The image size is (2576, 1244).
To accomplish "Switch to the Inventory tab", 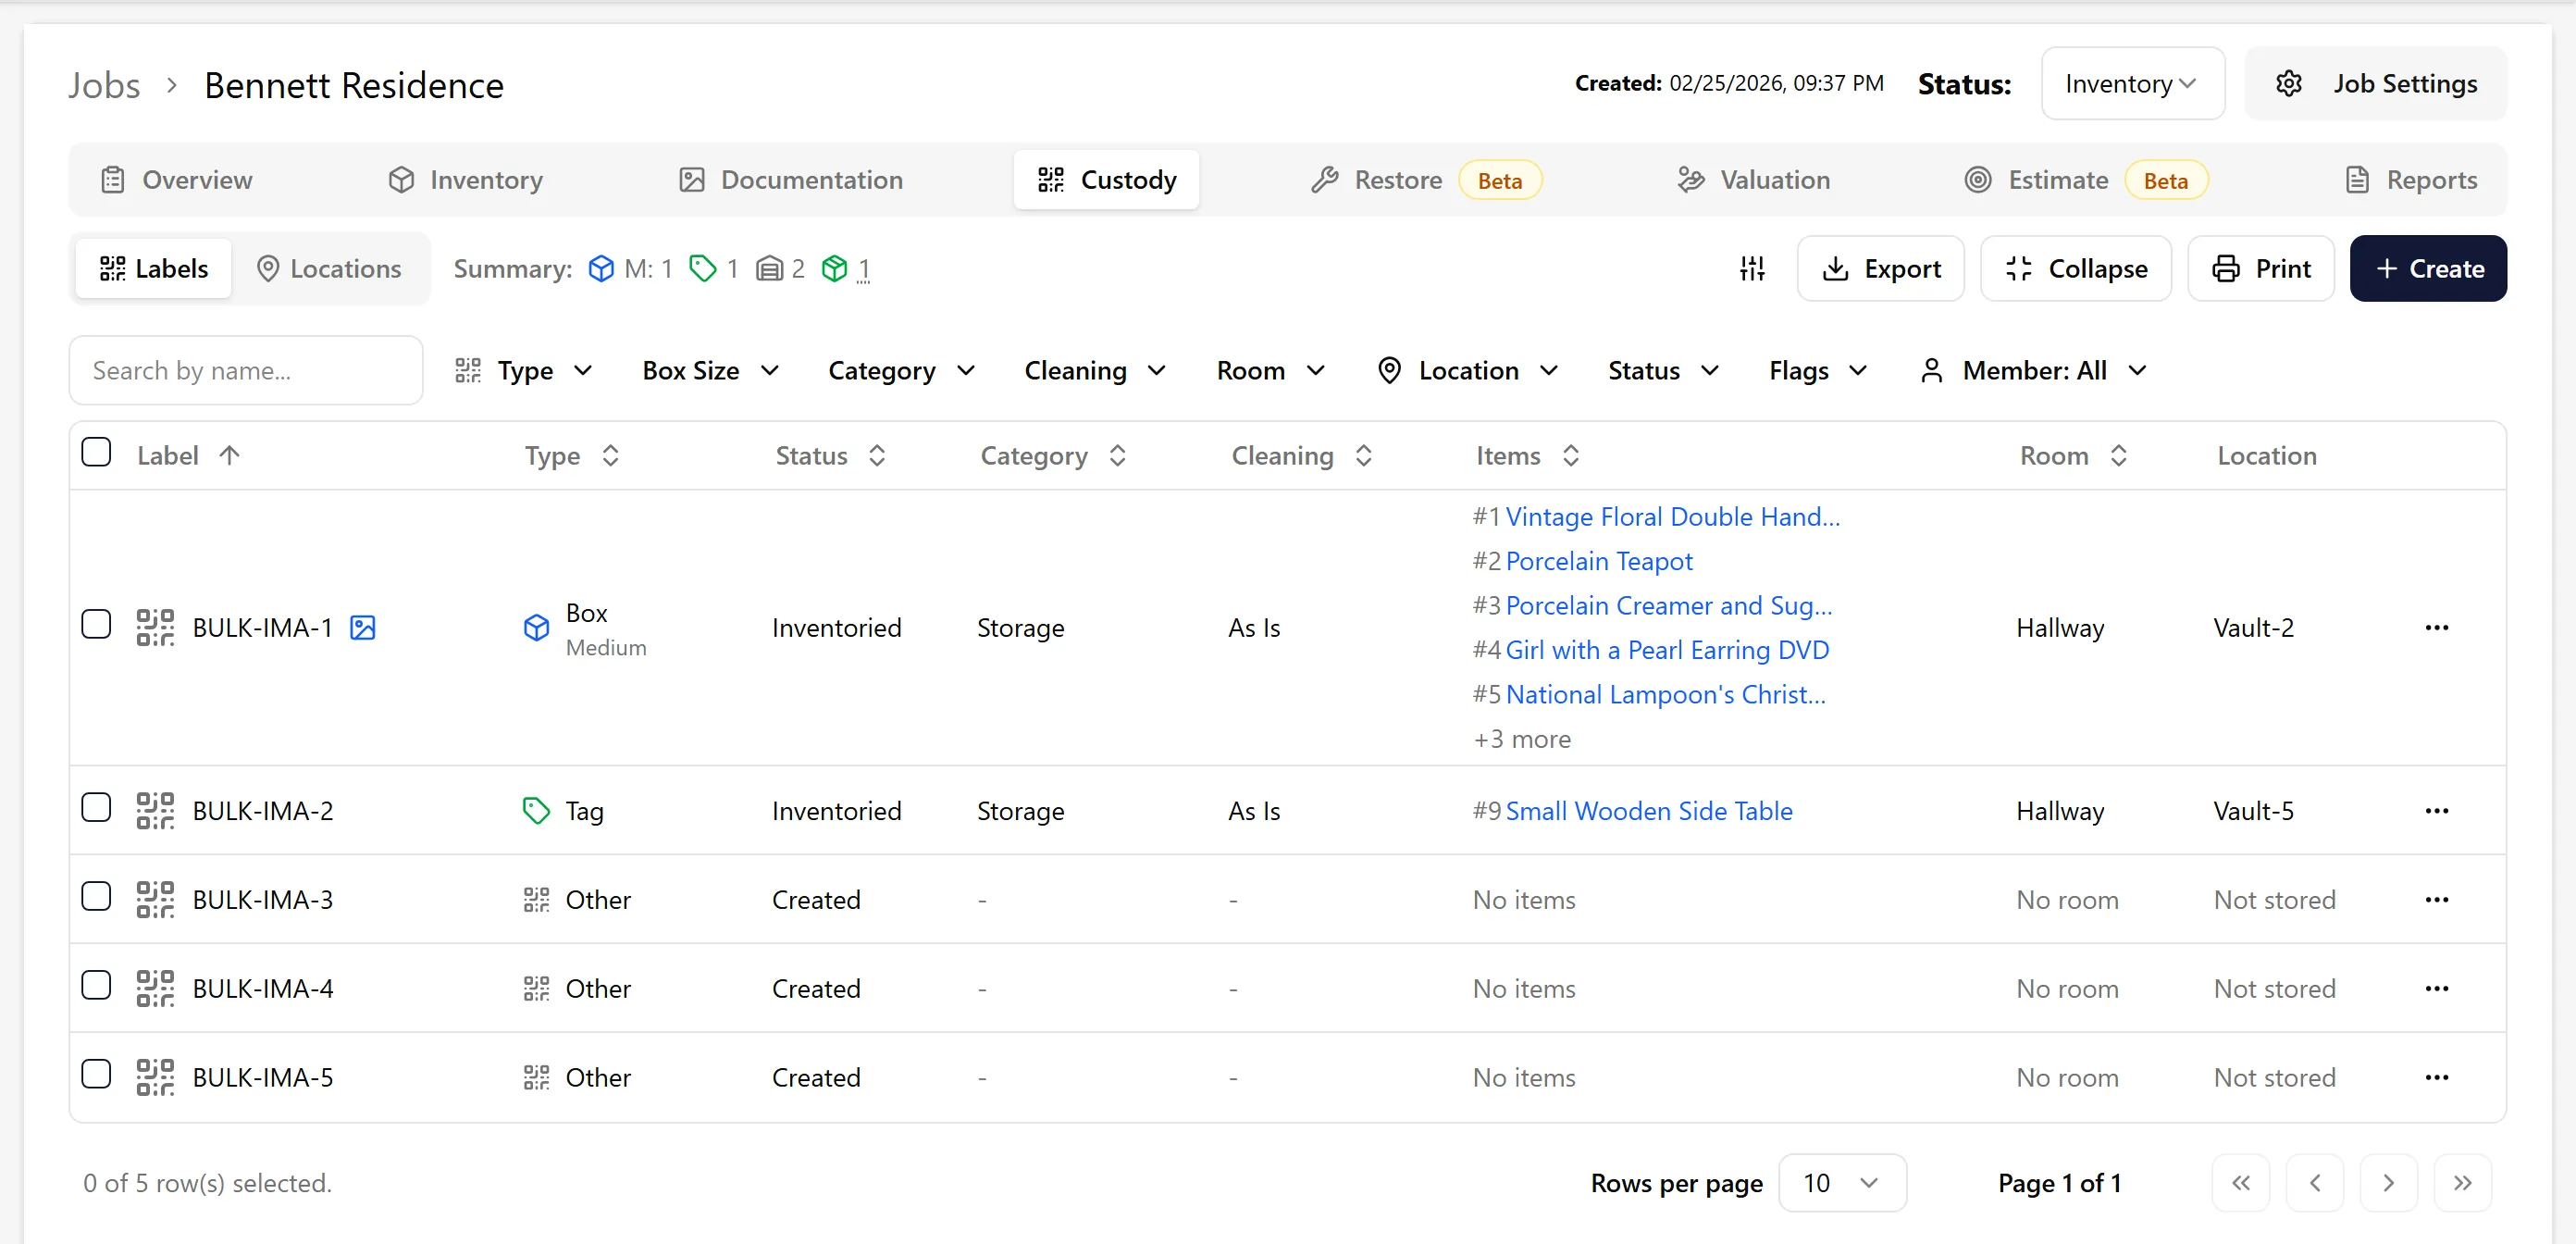I will click(465, 180).
